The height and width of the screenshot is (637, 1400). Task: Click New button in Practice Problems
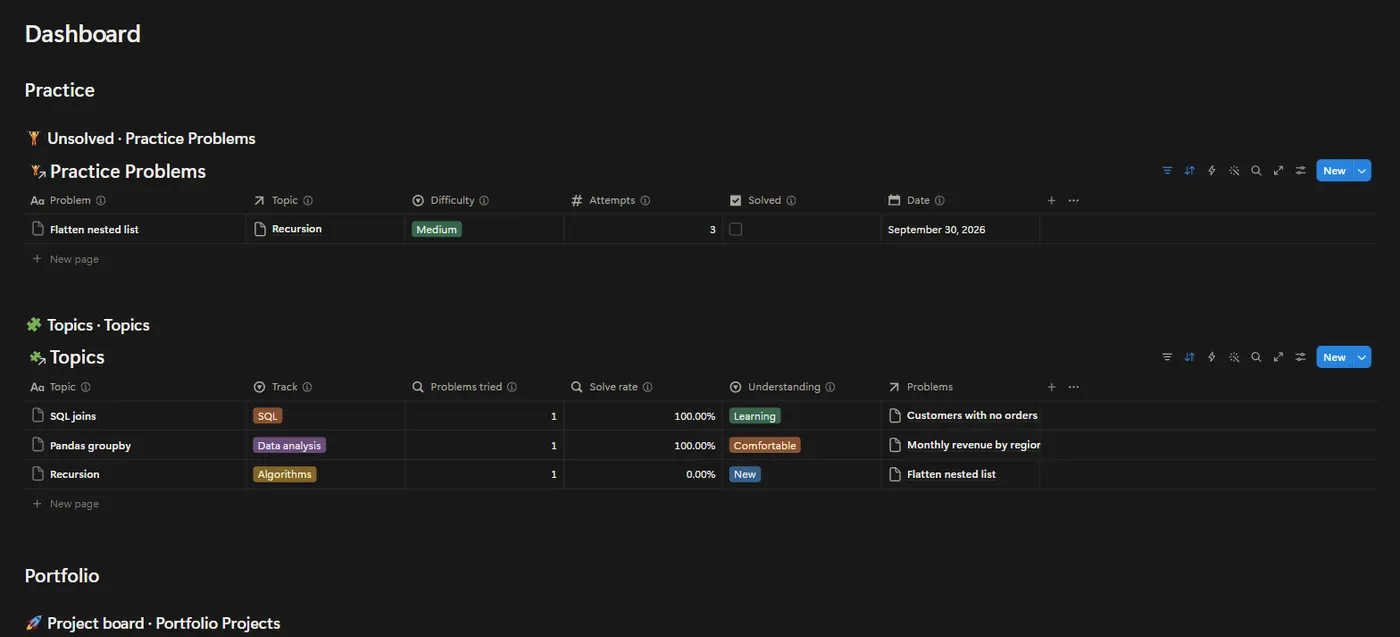(1335, 171)
